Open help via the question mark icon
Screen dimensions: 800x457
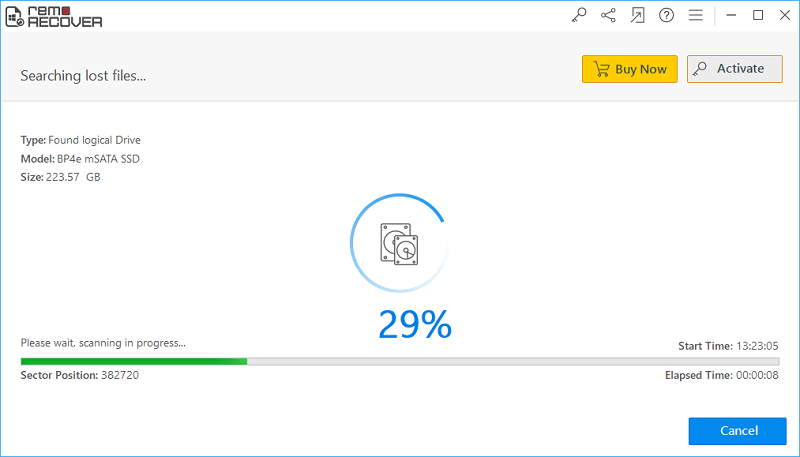tap(667, 15)
